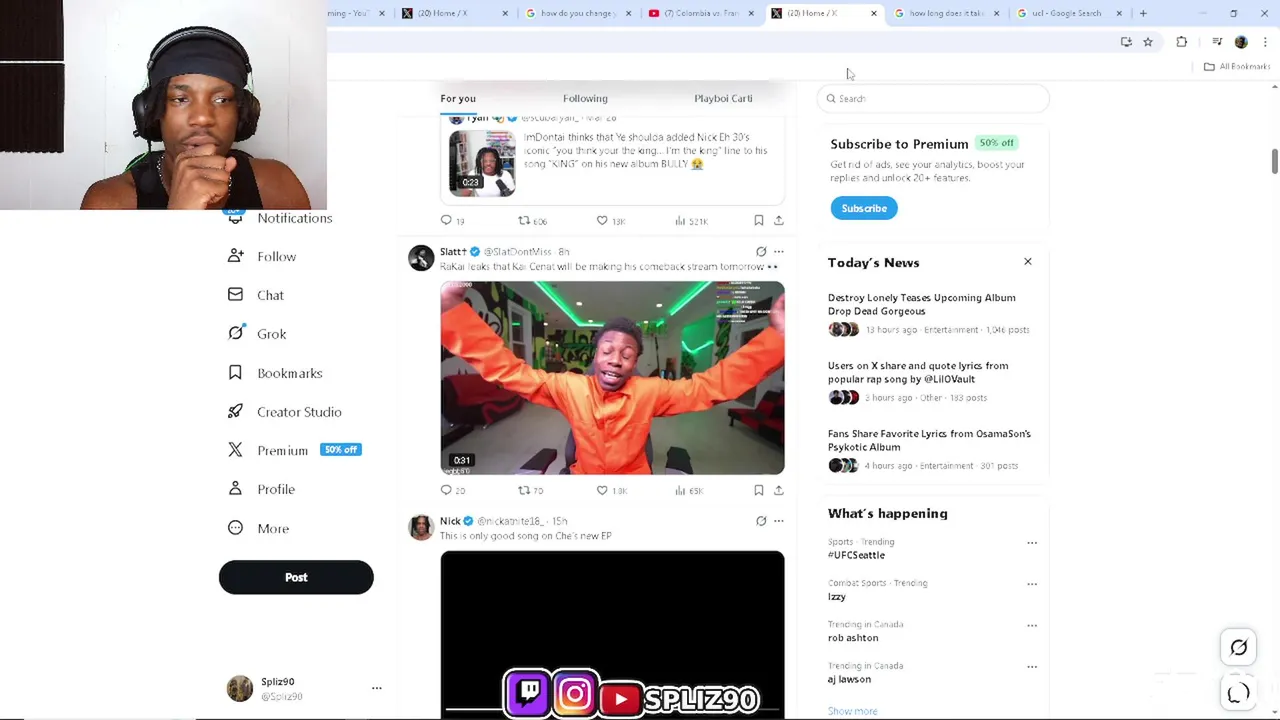This screenshot has width=1280, height=720.
Task: Click the Subscribe button for Premium
Action: click(x=864, y=208)
